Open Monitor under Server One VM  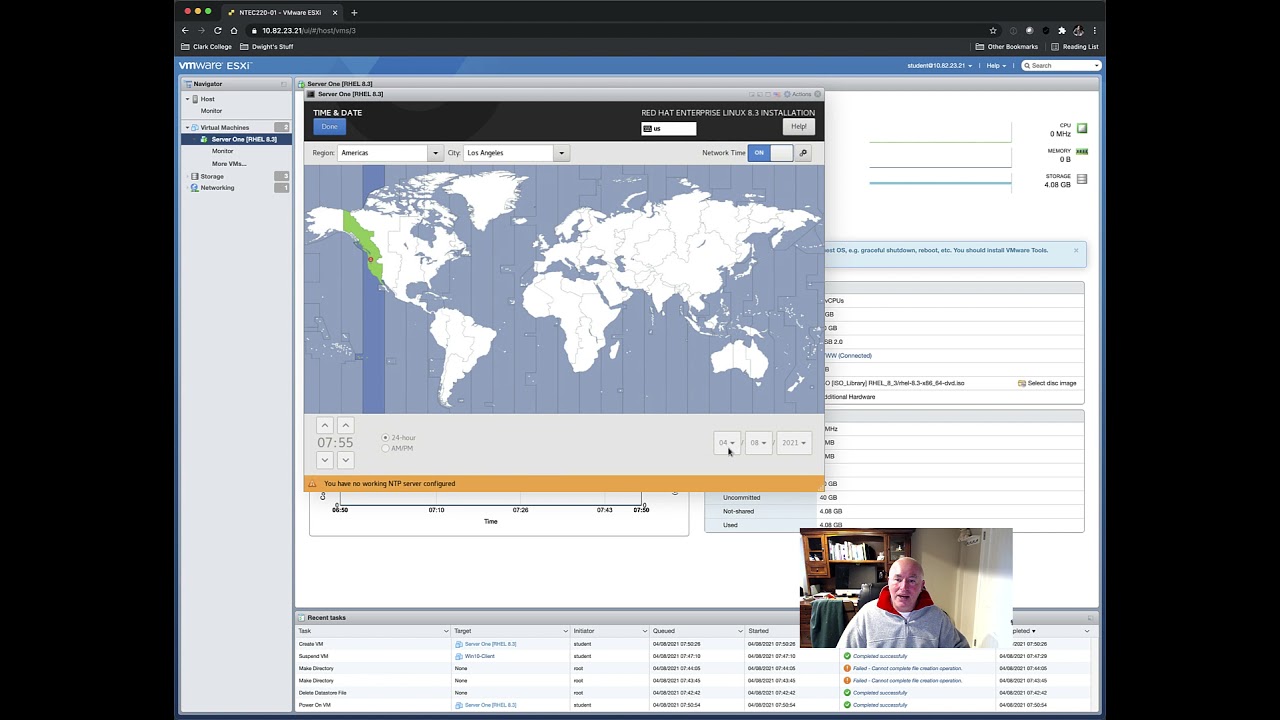(x=222, y=151)
